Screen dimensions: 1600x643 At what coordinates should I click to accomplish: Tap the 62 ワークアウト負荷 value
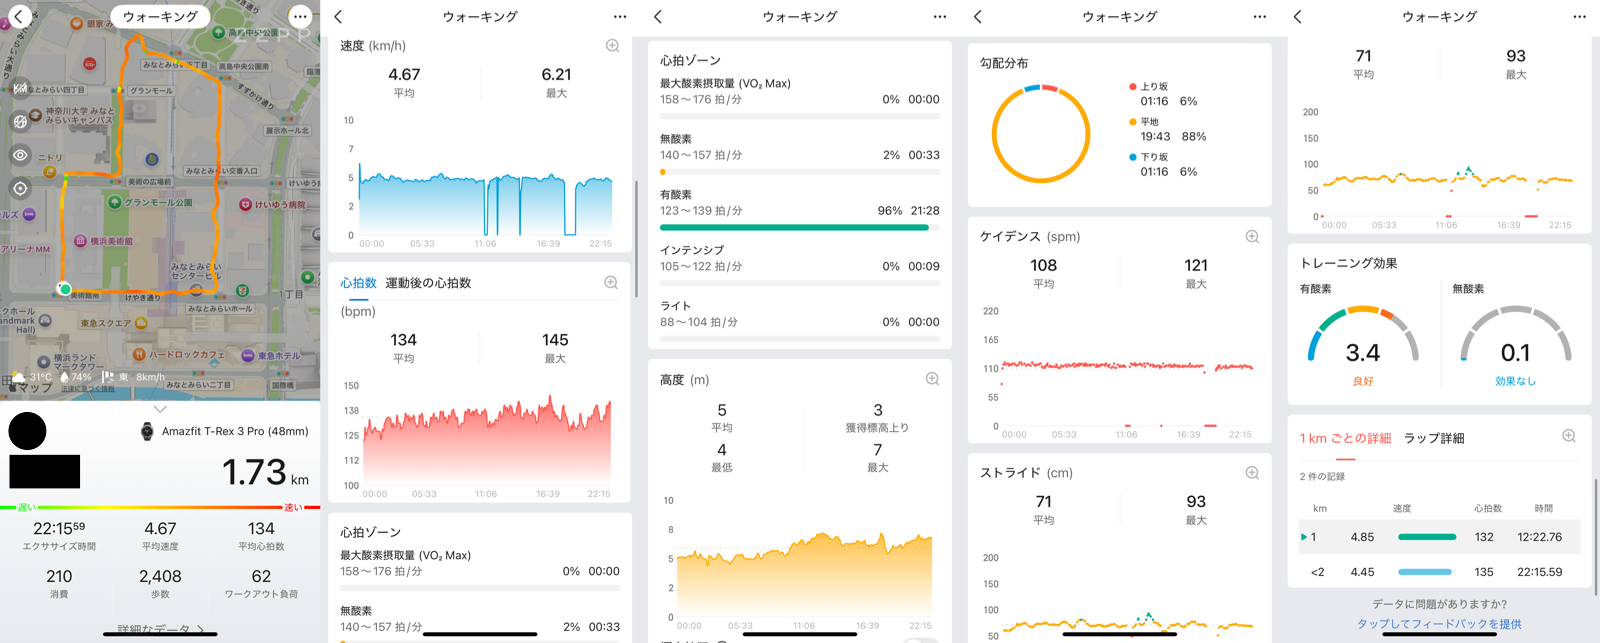click(261, 577)
